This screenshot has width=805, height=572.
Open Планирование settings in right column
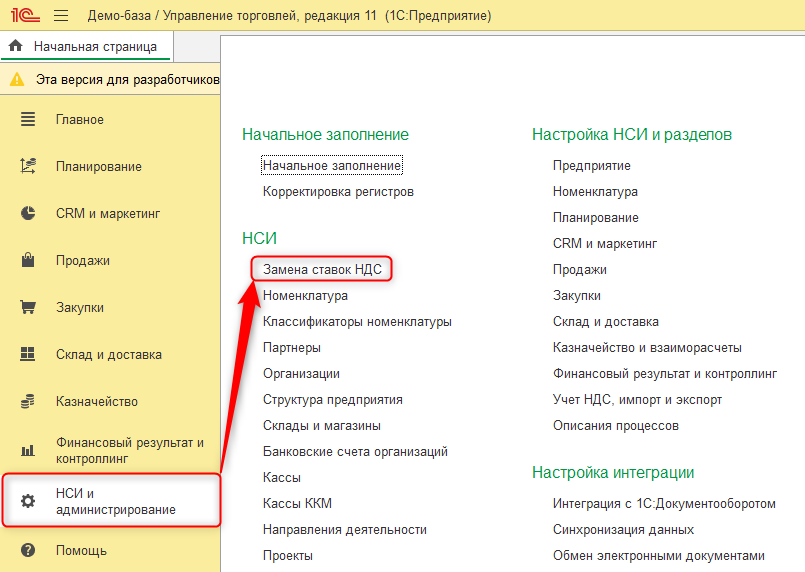[x=596, y=218]
